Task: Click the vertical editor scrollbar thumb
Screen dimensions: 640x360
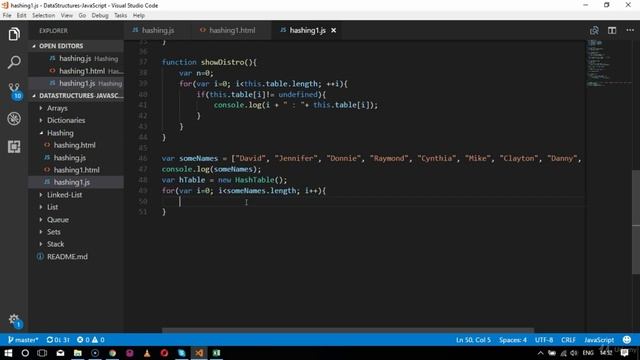Action: pyautogui.click(x=636, y=222)
